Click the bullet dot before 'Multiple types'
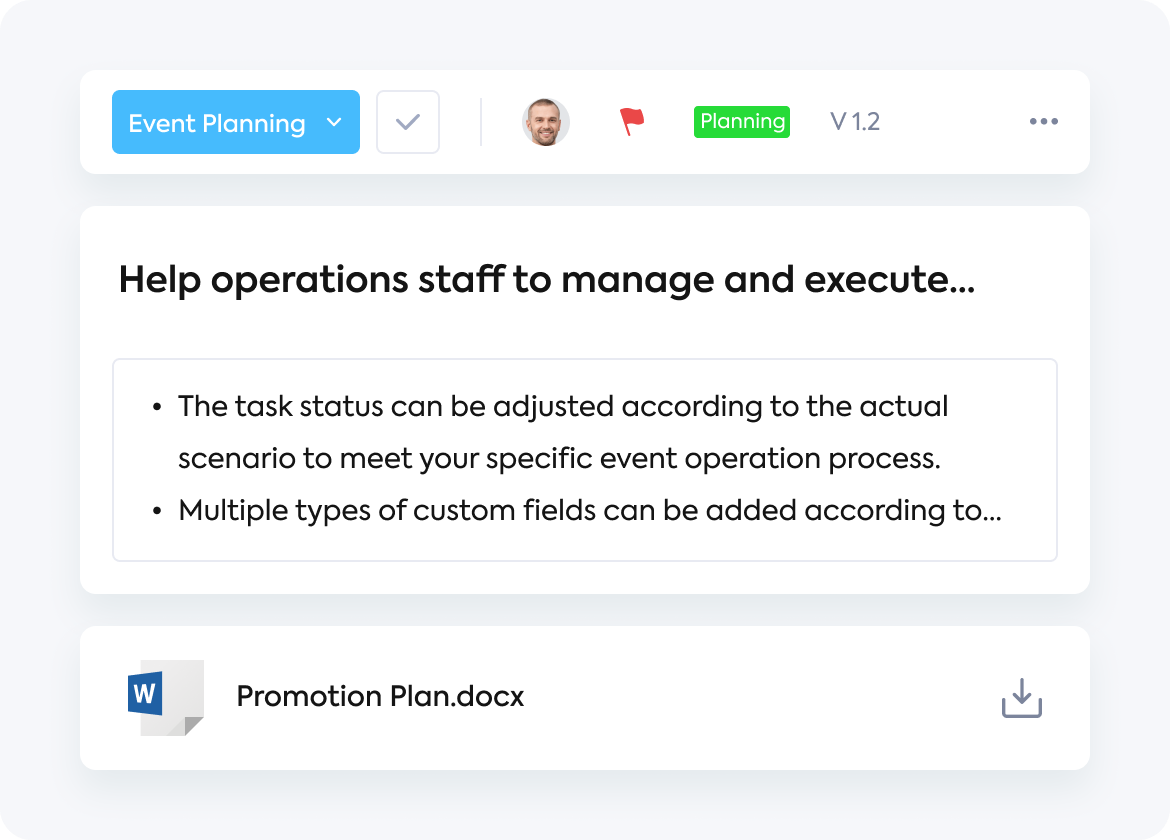1170x840 pixels. 157,512
